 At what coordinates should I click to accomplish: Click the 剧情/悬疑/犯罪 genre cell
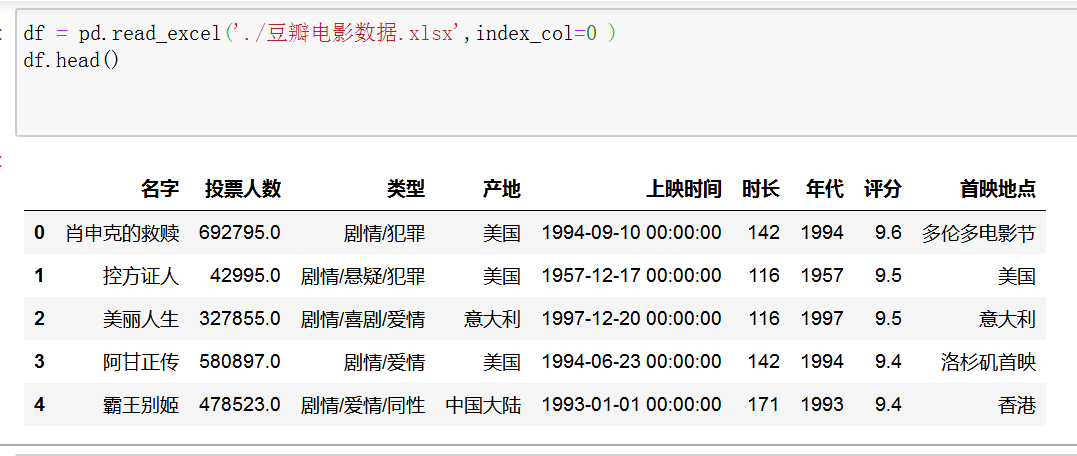coord(363,276)
